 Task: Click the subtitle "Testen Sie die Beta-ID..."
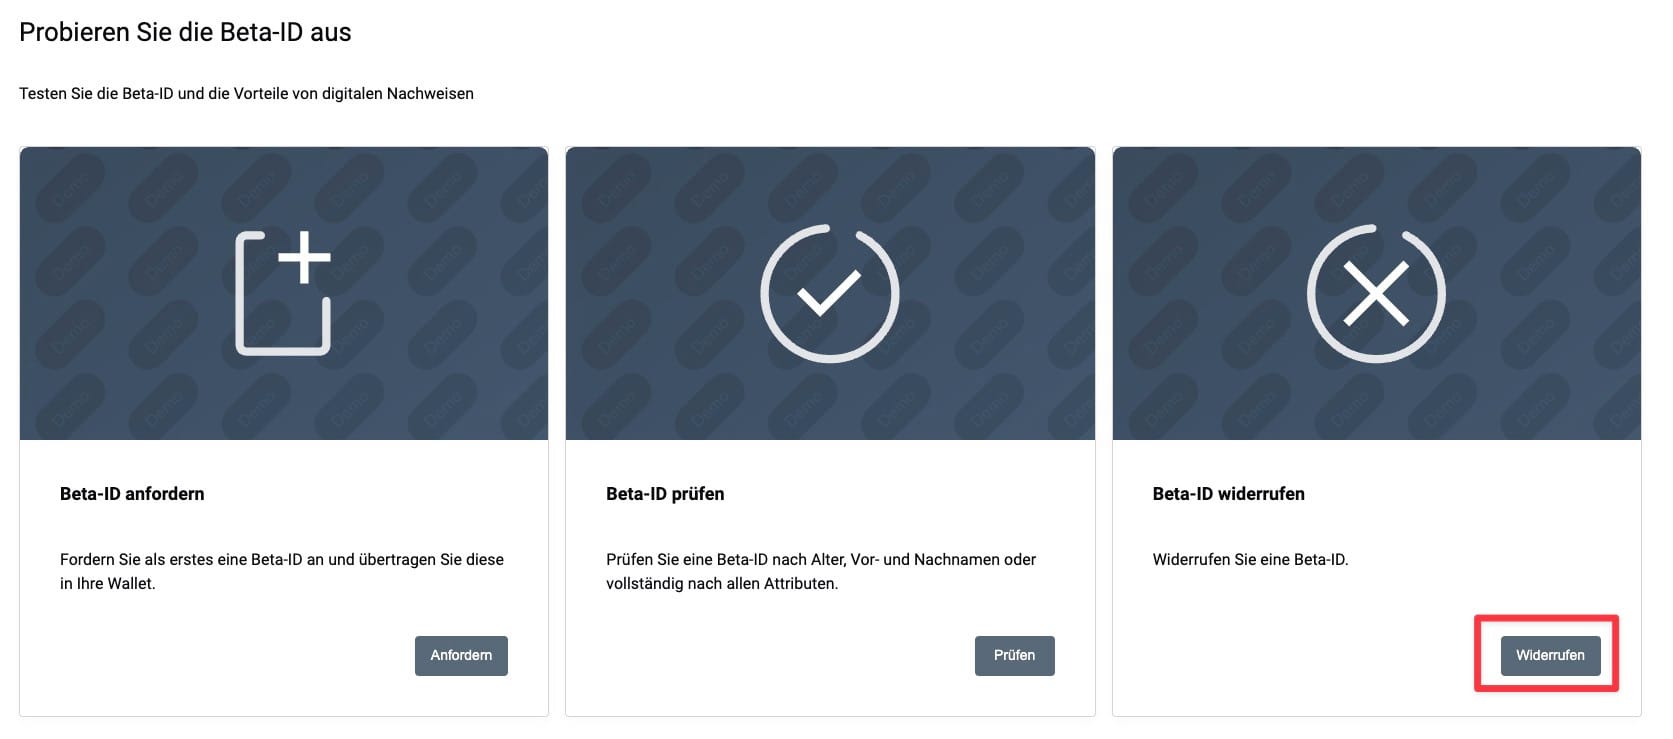pyautogui.click(x=246, y=94)
